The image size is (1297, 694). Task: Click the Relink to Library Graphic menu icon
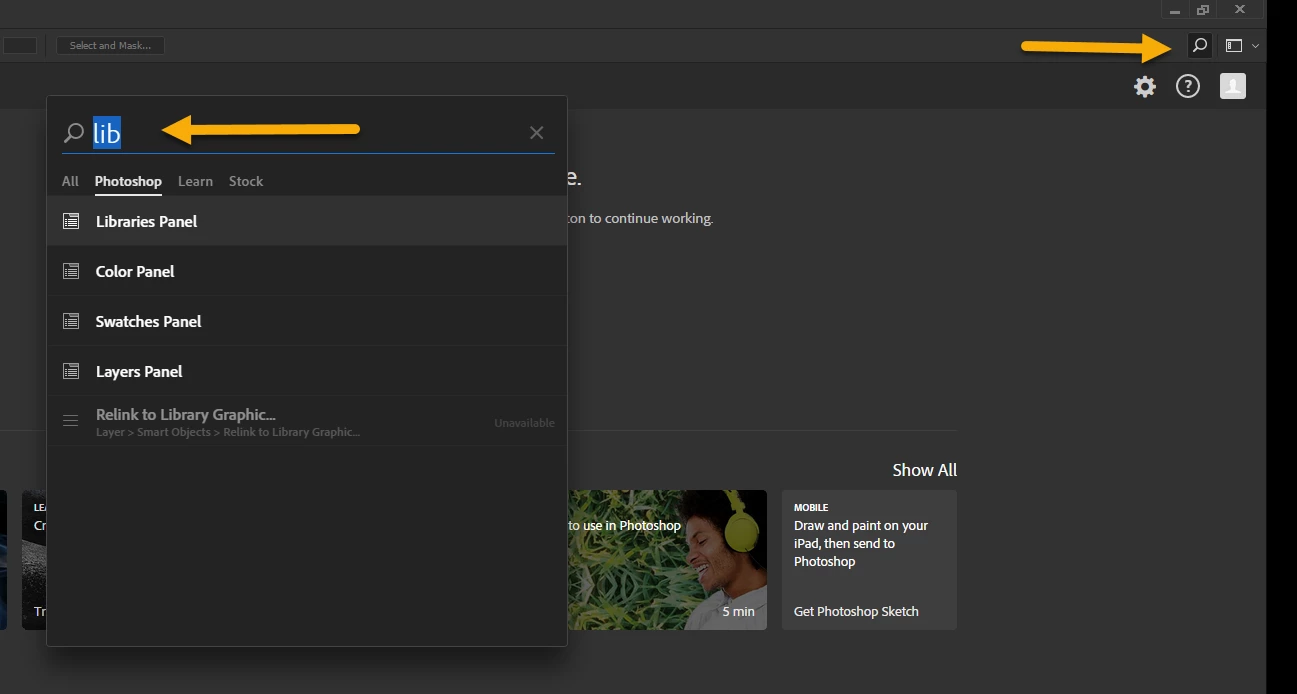coord(71,421)
